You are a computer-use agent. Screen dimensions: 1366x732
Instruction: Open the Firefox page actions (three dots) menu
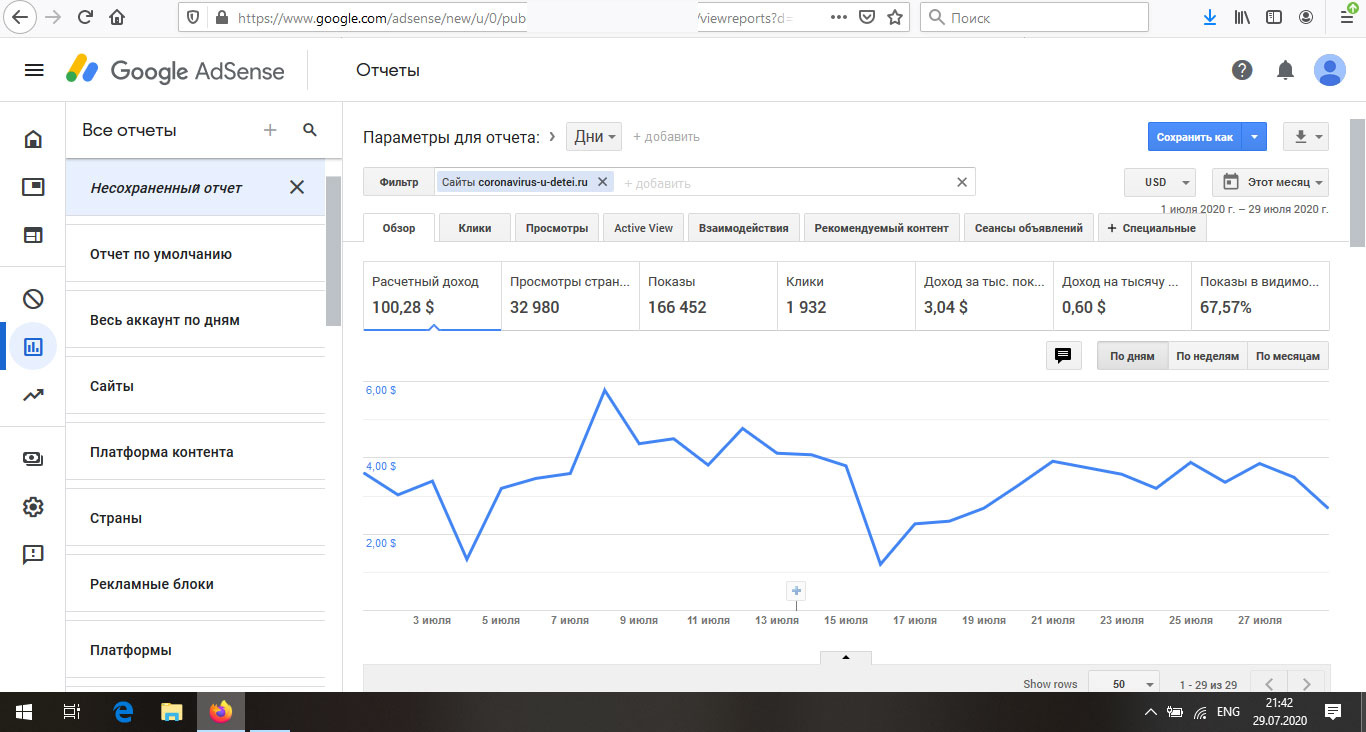(x=839, y=17)
